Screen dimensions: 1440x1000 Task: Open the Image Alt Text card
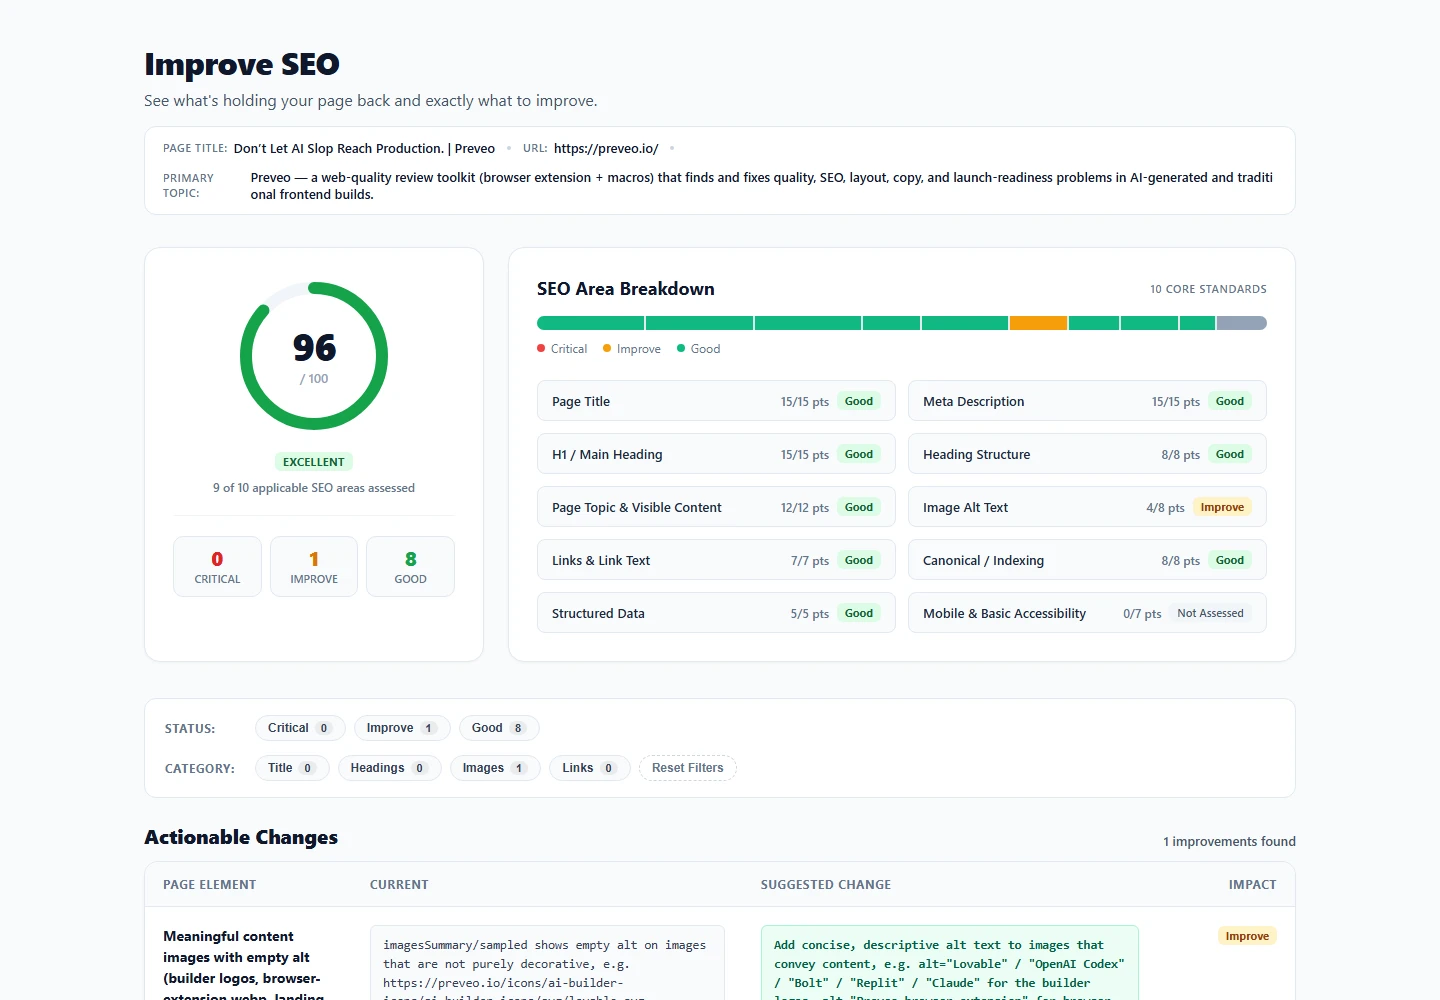[x=1087, y=507]
